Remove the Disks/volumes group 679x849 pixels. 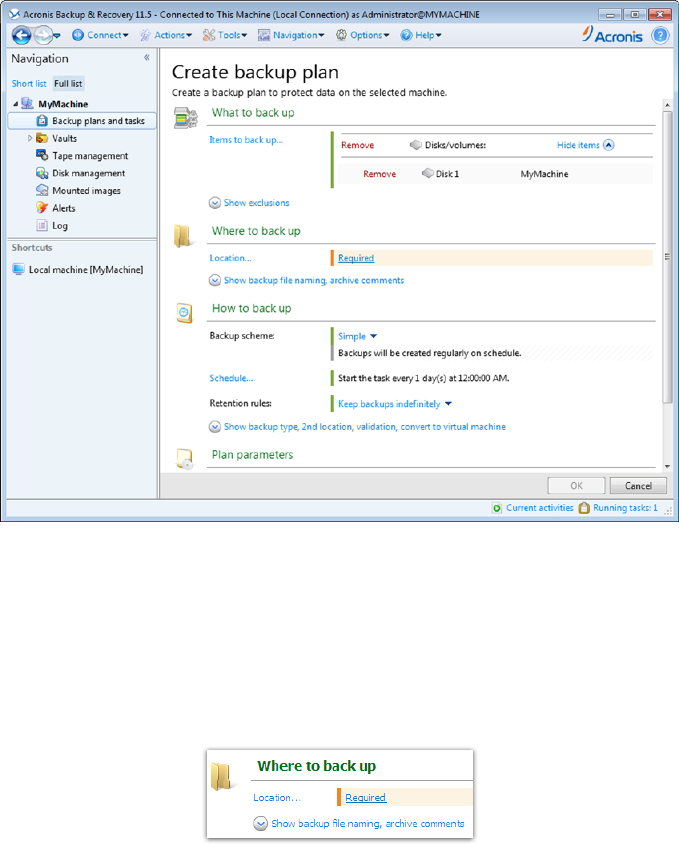click(357, 145)
